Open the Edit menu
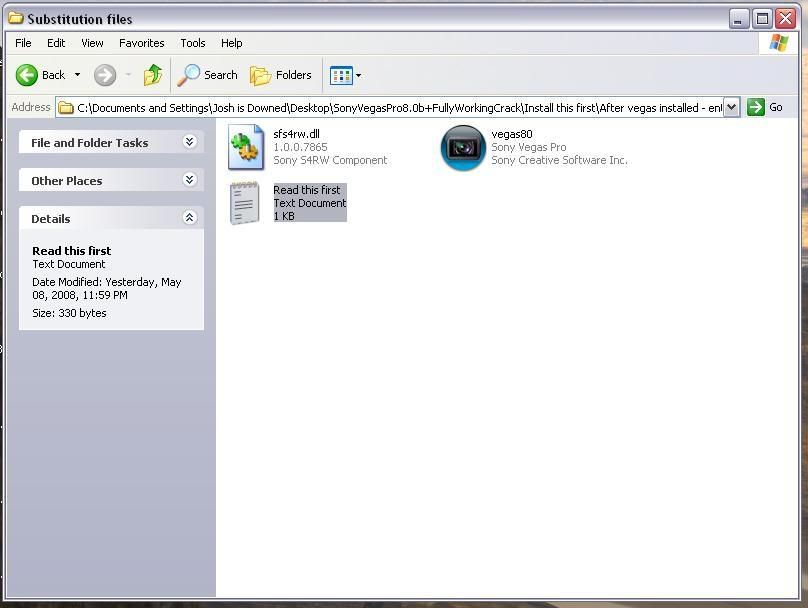This screenshot has width=808, height=608. pyautogui.click(x=56, y=43)
